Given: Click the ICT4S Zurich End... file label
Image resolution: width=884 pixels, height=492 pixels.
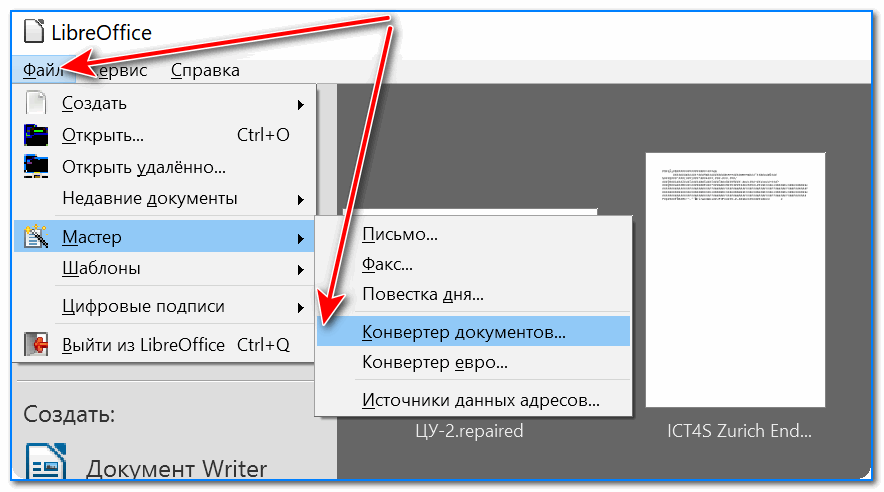Looking at the screenshot, I should [739, 431].
